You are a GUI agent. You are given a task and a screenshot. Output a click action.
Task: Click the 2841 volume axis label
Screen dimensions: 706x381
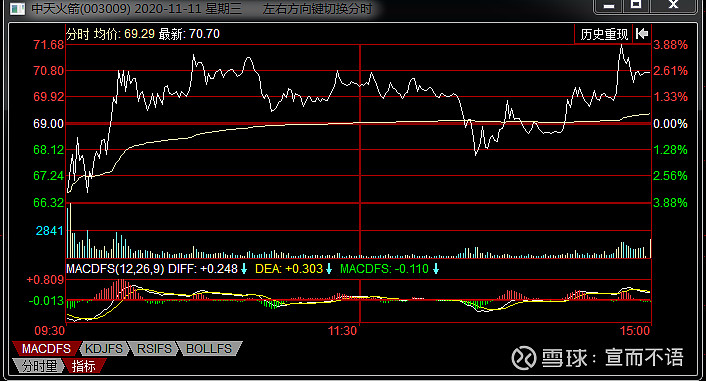tap(50, 231)
